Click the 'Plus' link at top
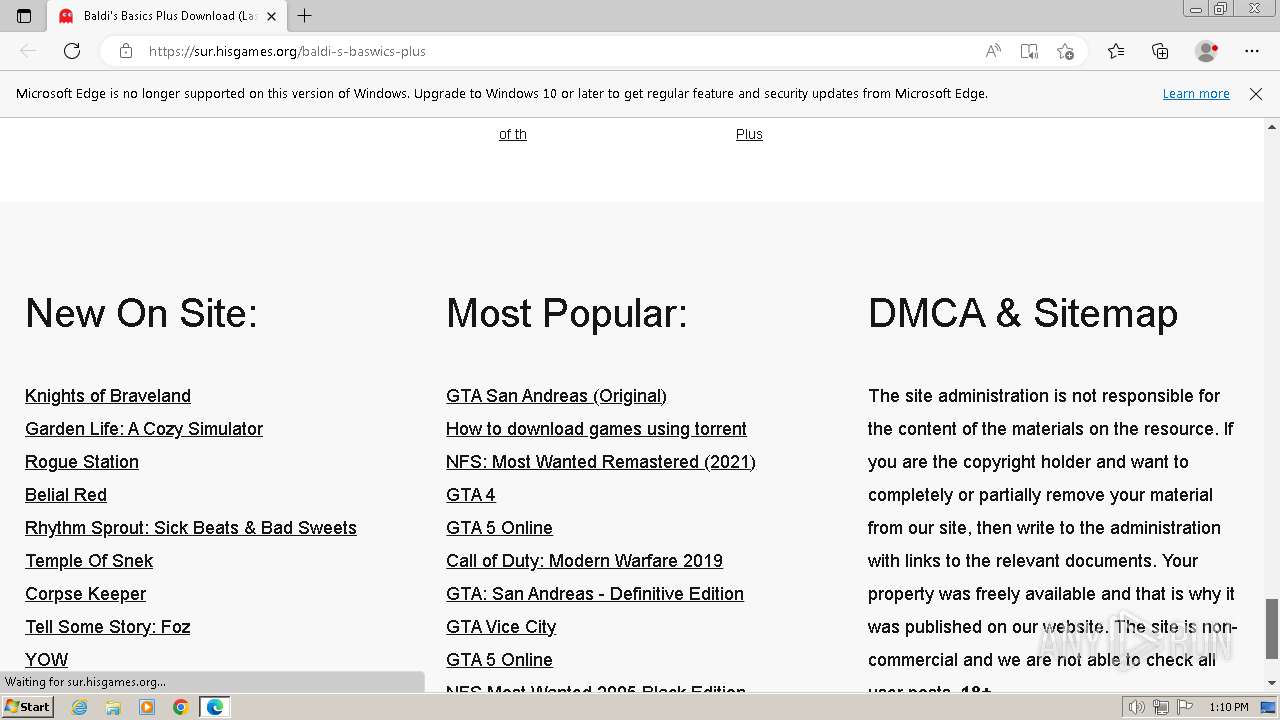 749,134
